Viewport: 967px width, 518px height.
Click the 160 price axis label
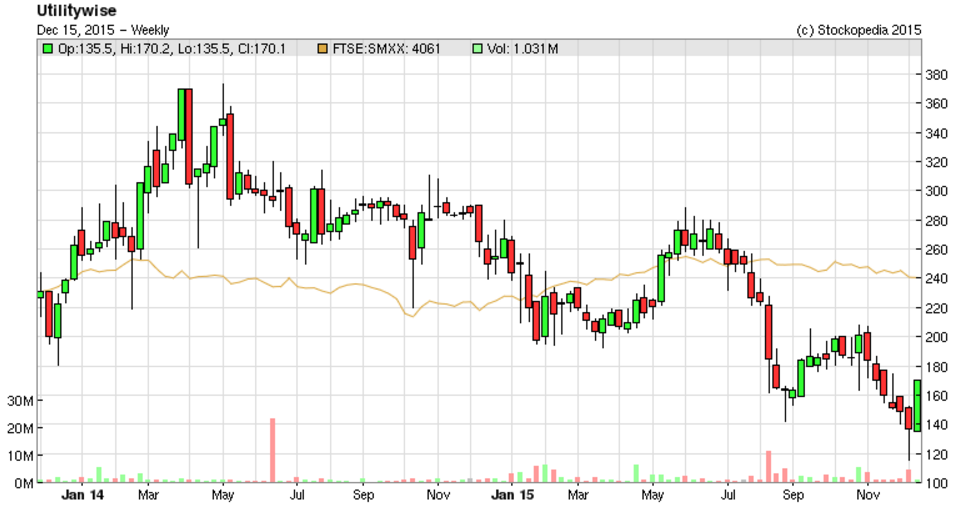(936, 396)
